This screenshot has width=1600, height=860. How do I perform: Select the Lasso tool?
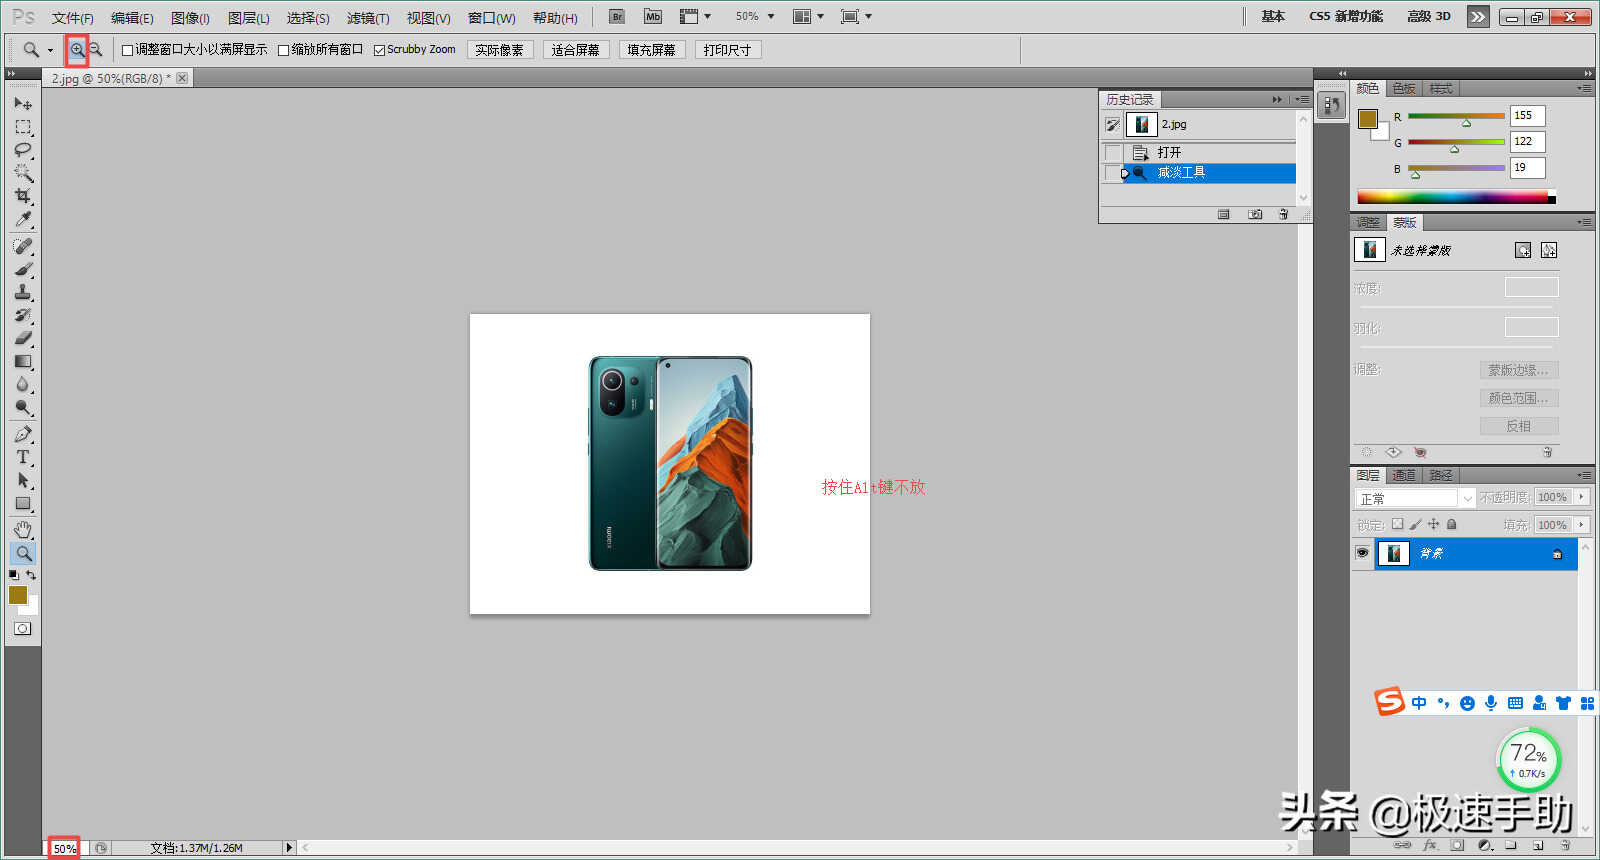tap(23, 150)
